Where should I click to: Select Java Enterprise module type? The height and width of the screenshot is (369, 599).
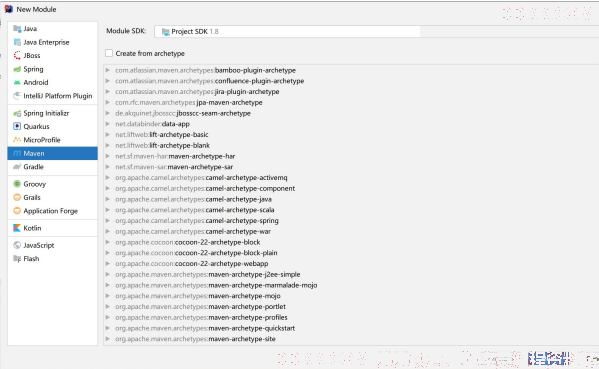click(x=53, y=42)
